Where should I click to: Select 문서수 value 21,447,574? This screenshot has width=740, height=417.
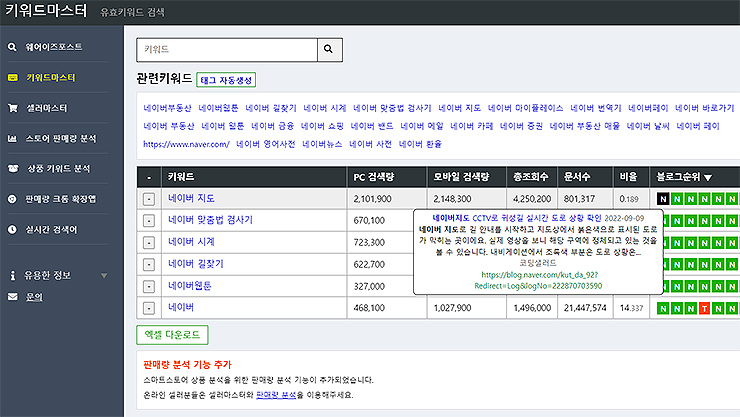pyautogui.click(x=585, y=308)
